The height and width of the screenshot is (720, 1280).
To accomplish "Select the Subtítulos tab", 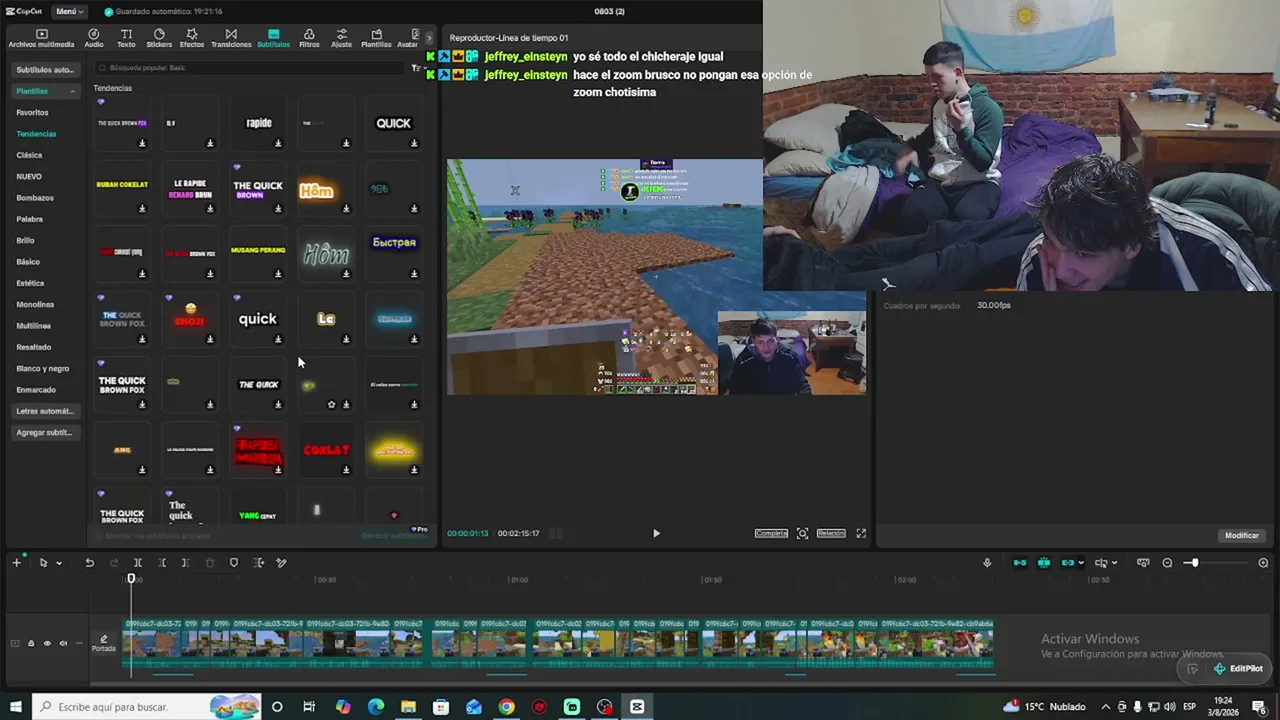I will [273, 38].
